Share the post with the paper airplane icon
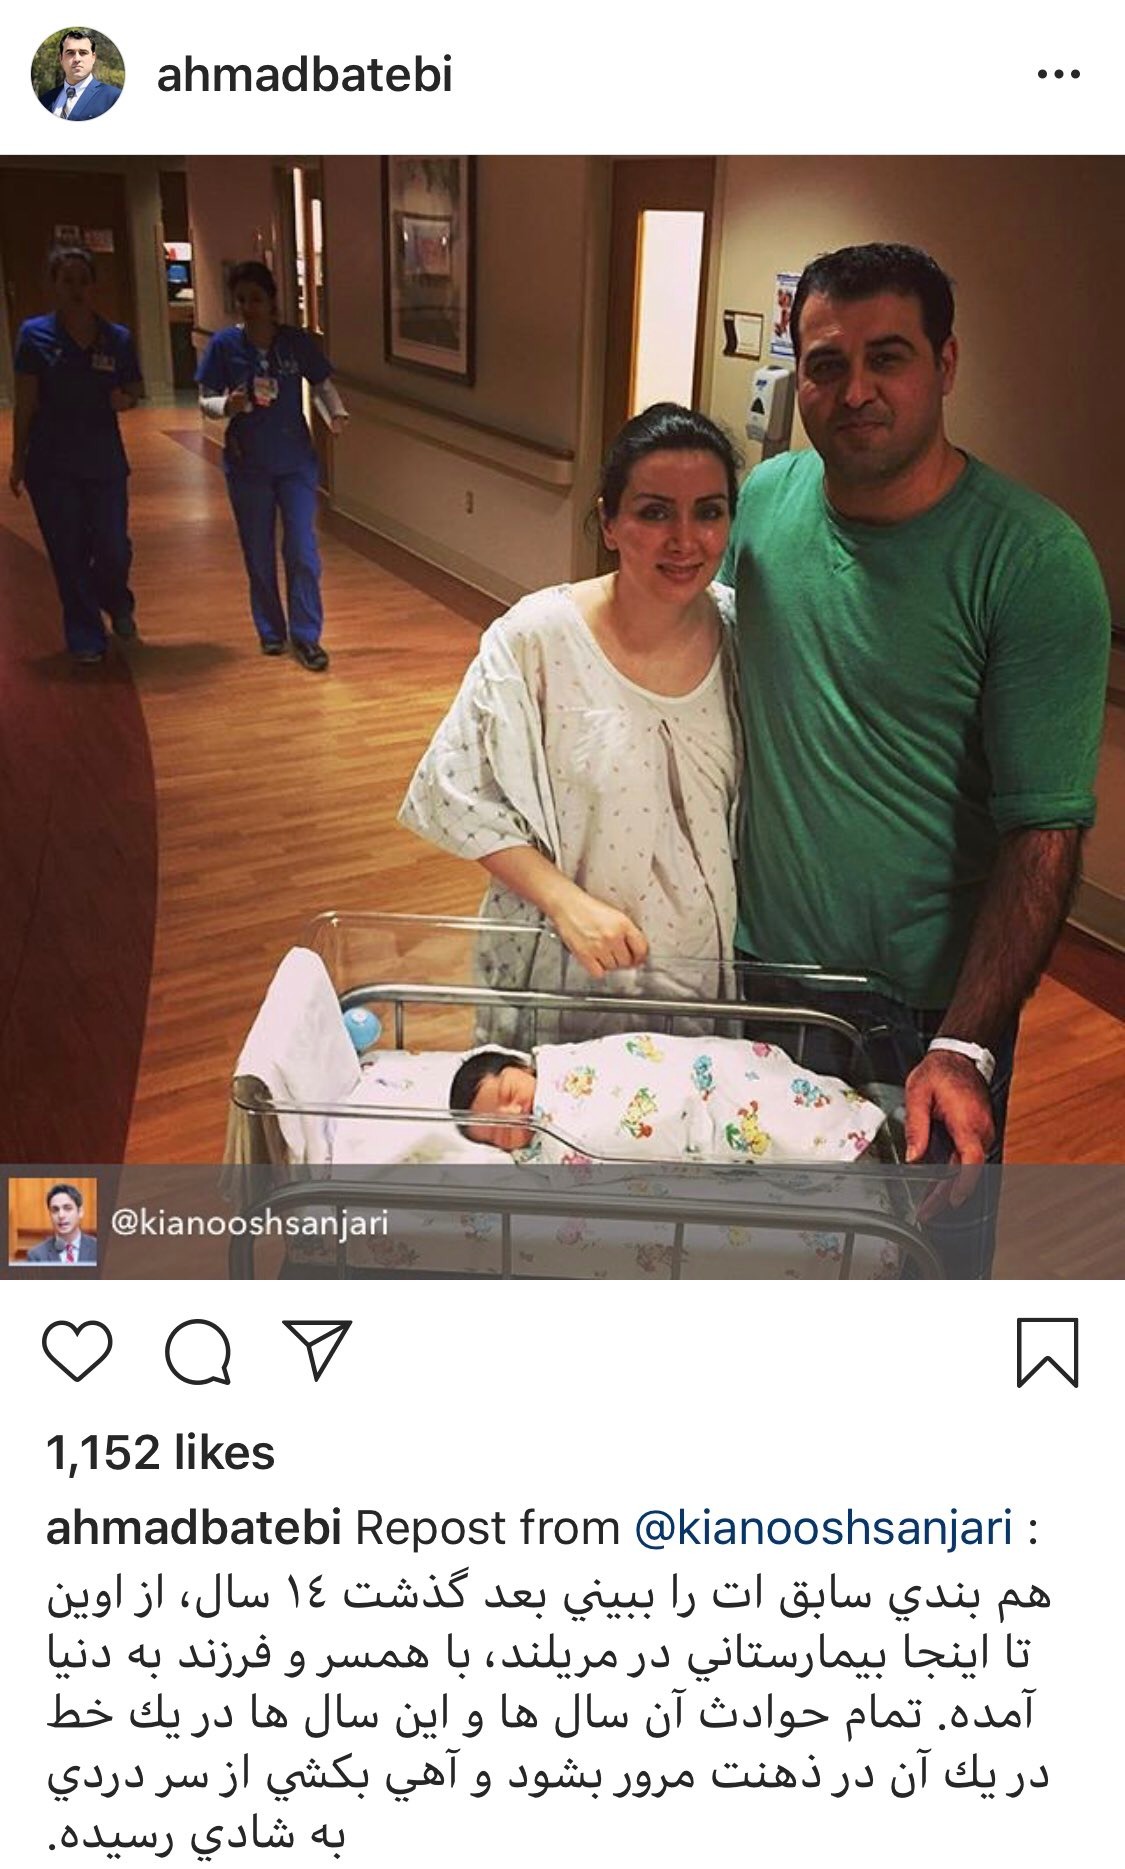 click(317, 1351)
